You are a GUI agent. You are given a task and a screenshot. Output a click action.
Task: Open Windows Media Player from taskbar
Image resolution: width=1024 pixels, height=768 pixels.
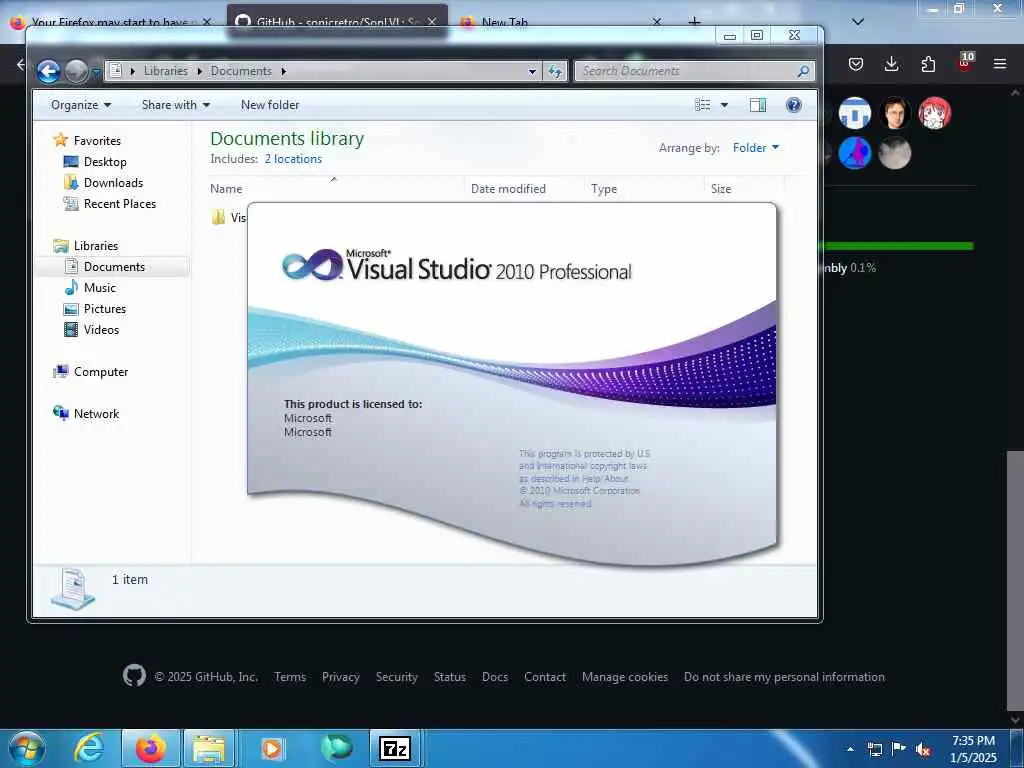[x=272, y=748]
